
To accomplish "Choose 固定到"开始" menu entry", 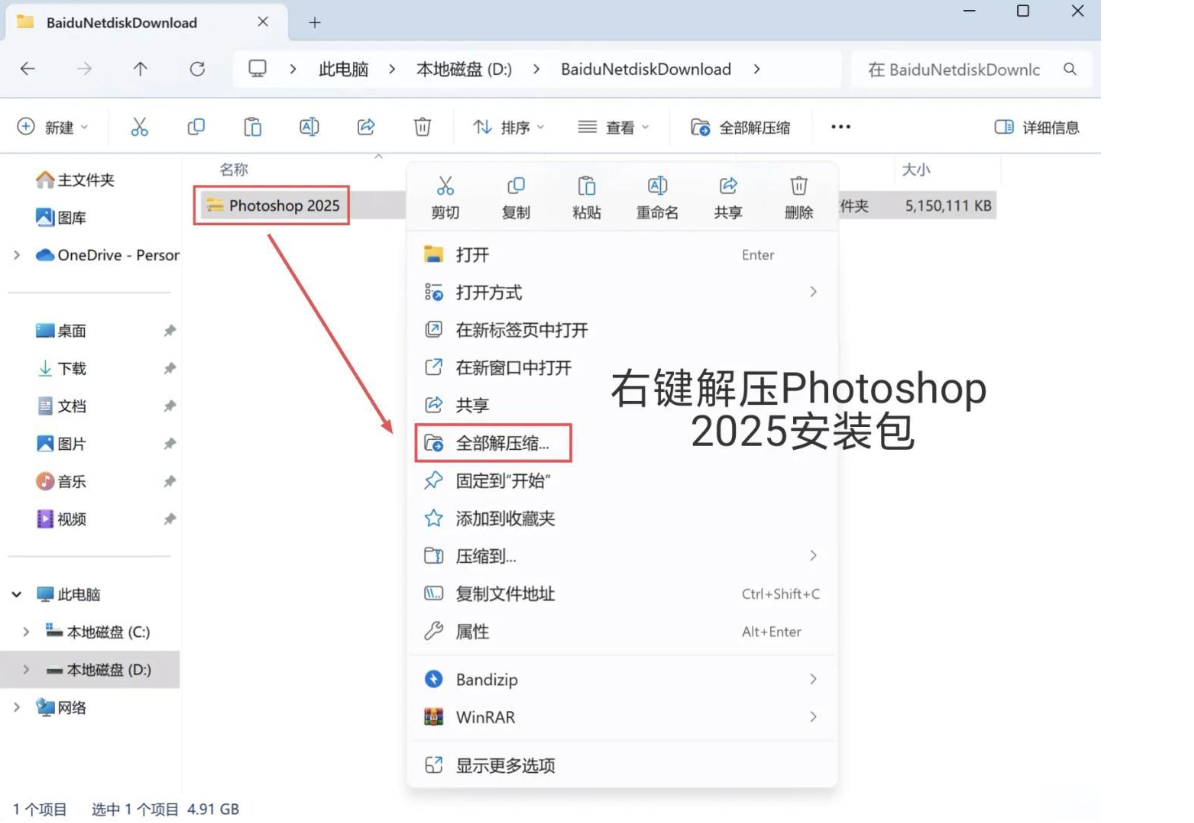I will (622, 481).
